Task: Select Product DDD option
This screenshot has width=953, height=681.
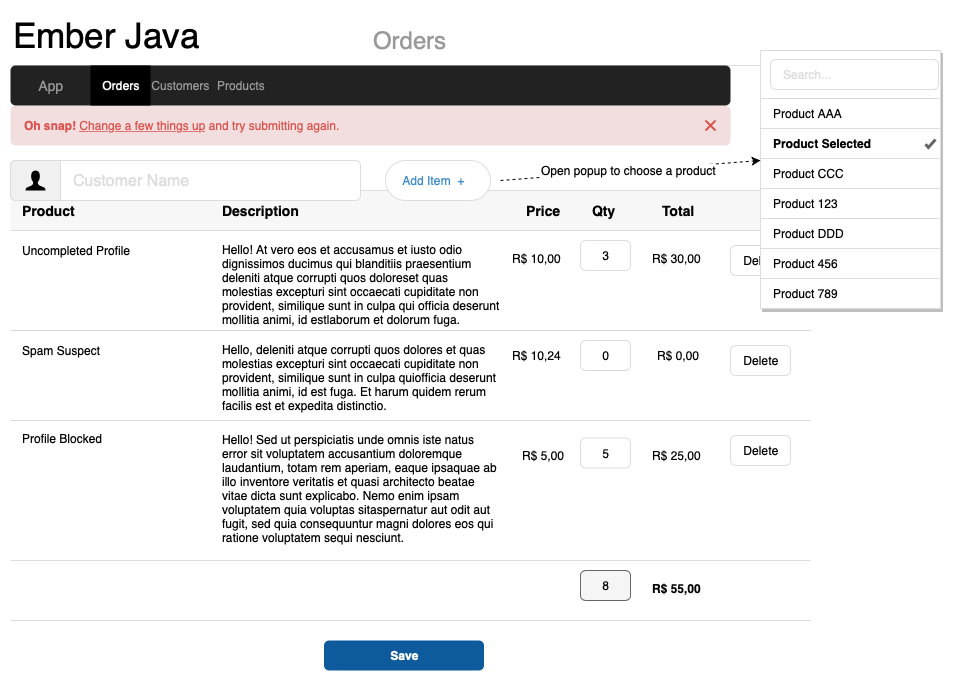Action: pos(850,233)
